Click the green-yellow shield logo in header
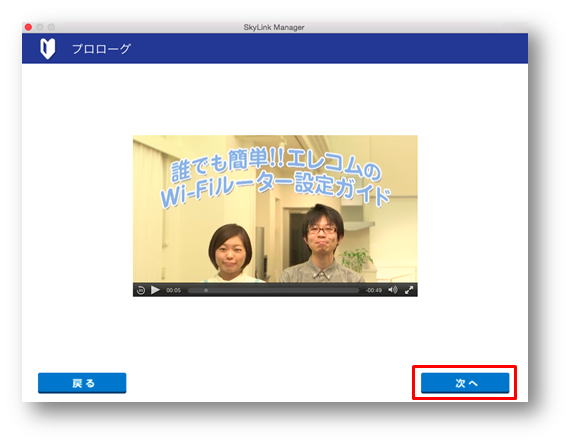 click(48, 48)
